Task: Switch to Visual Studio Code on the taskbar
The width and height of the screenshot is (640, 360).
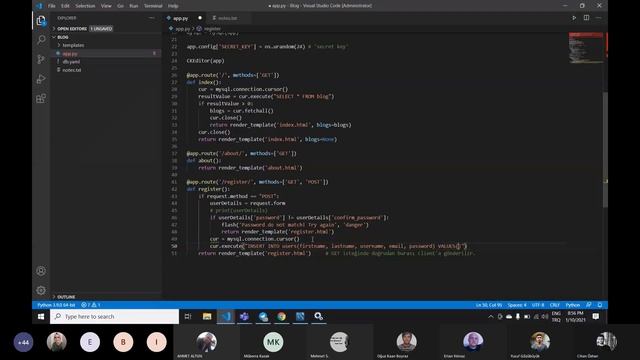Action: pyautogui.click(x=226, y=316)
